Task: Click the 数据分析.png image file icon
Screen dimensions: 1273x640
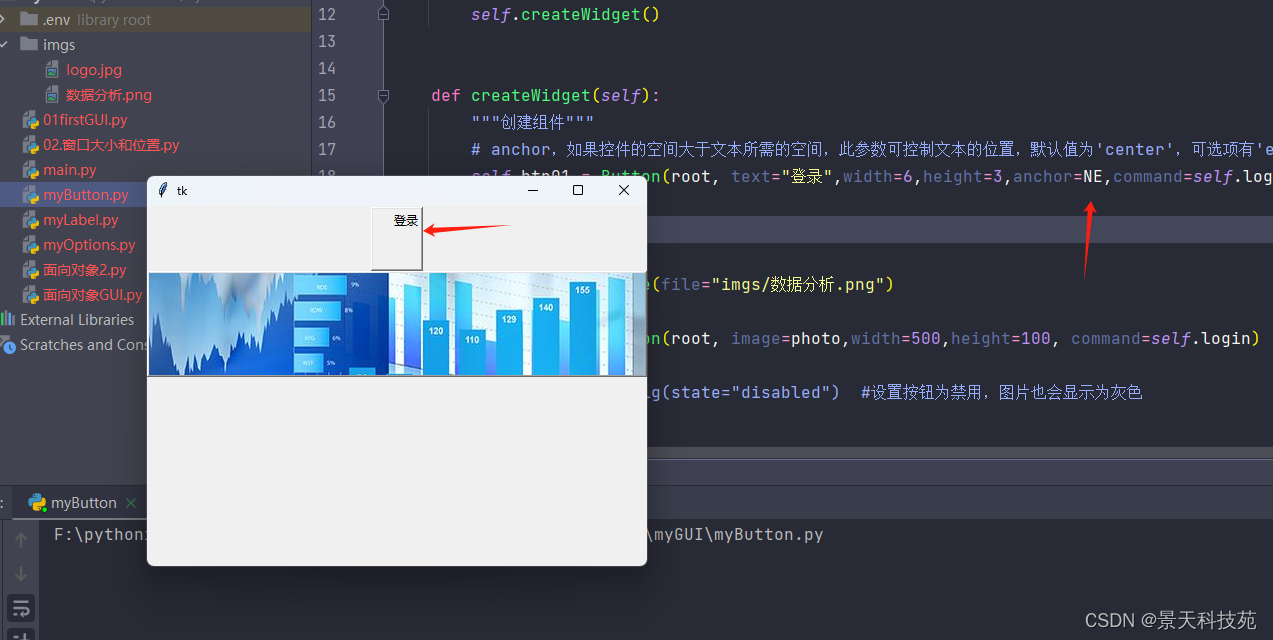Action: pyautogui.click(x=53, y=95)
